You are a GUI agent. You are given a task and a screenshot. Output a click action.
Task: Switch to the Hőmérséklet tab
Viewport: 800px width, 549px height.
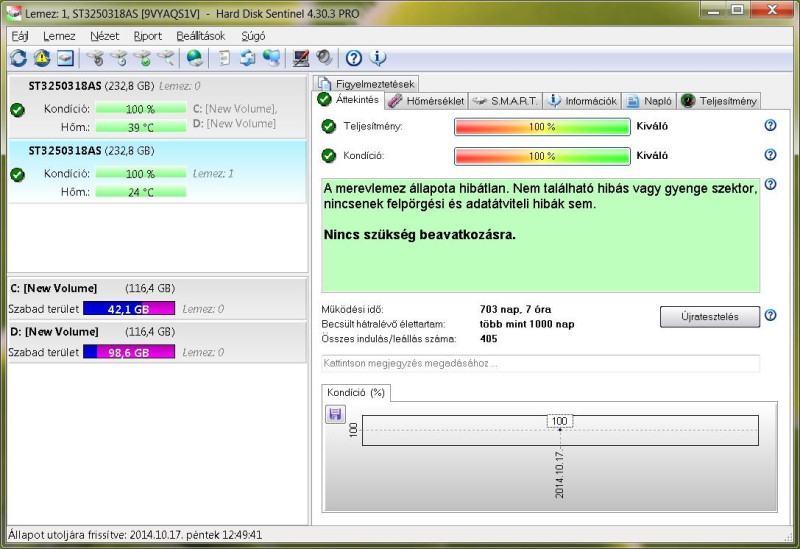coord(426,101)
